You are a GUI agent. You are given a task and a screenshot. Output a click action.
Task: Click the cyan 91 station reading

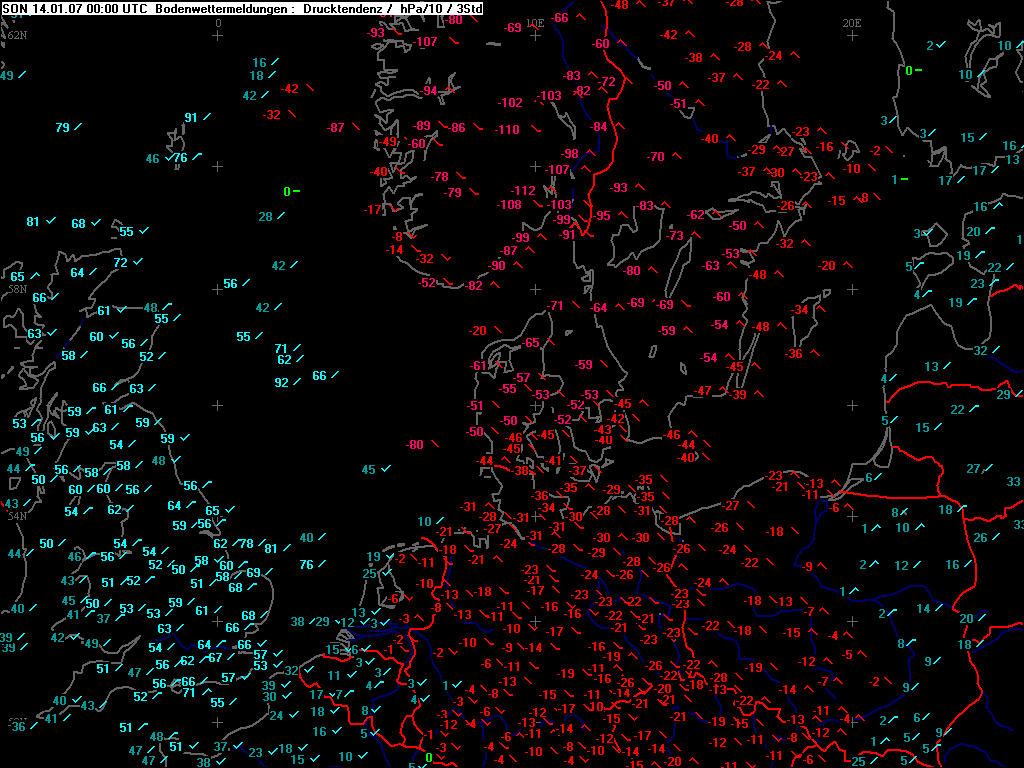point(191,117)
